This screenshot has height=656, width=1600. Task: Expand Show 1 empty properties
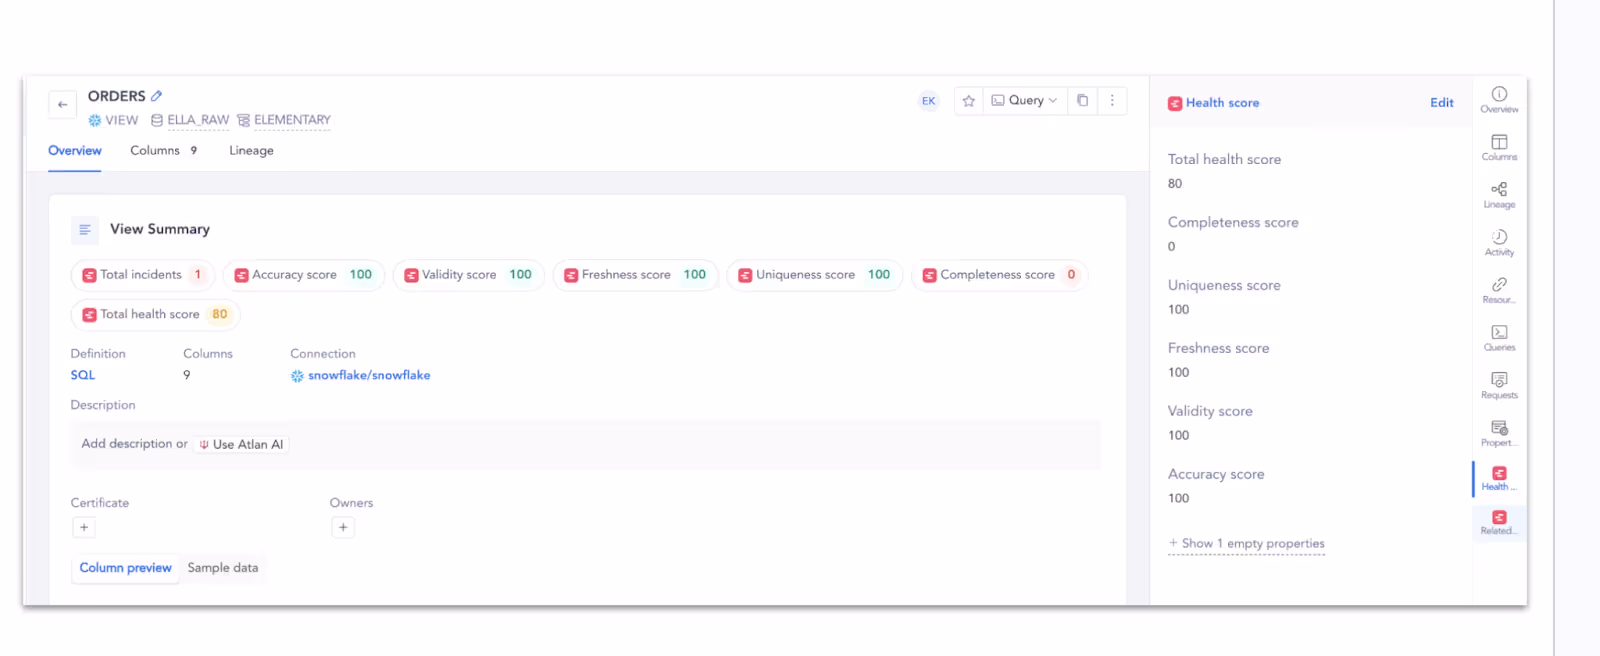click(1247, 544)
